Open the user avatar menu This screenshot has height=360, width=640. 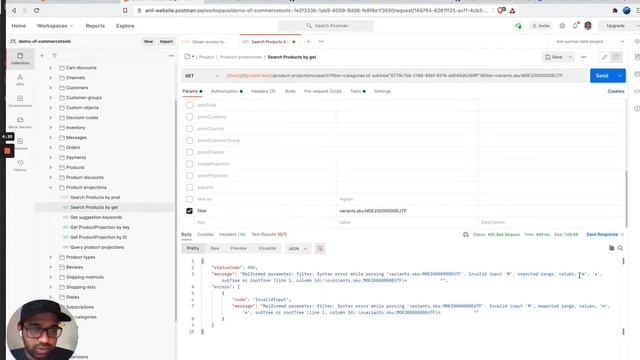588,26
